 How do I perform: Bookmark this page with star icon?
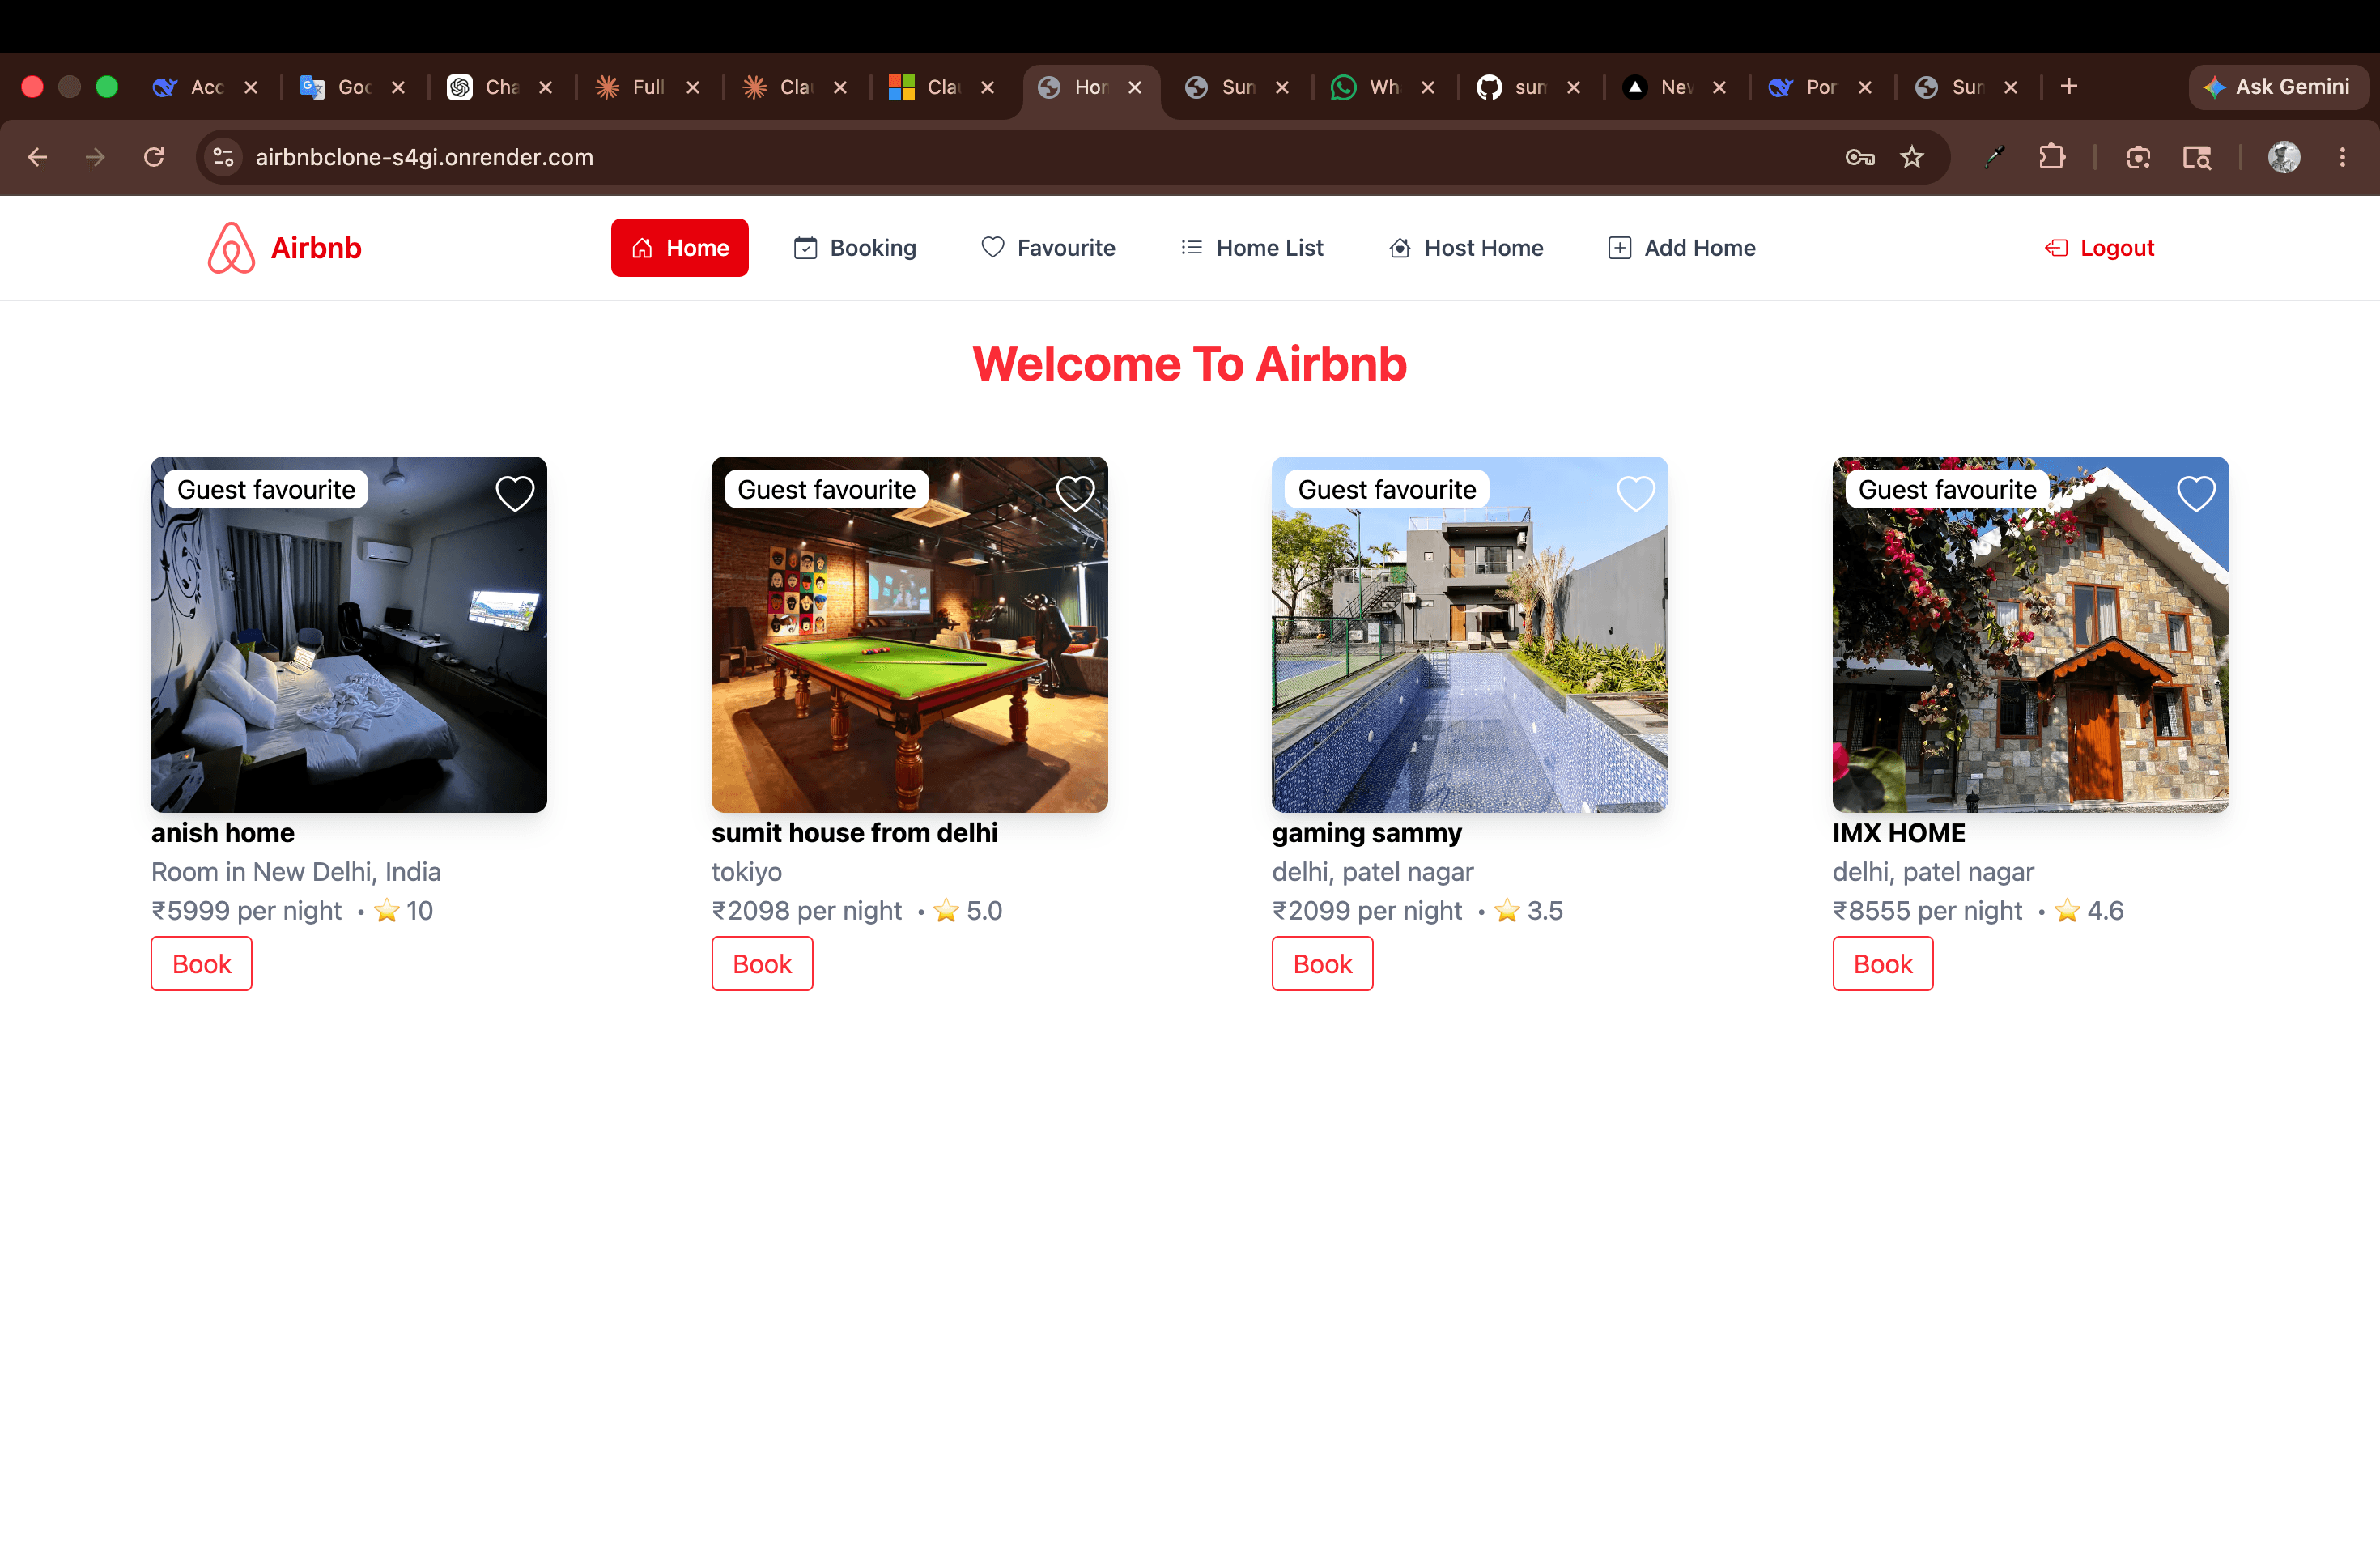(1912, 157)
